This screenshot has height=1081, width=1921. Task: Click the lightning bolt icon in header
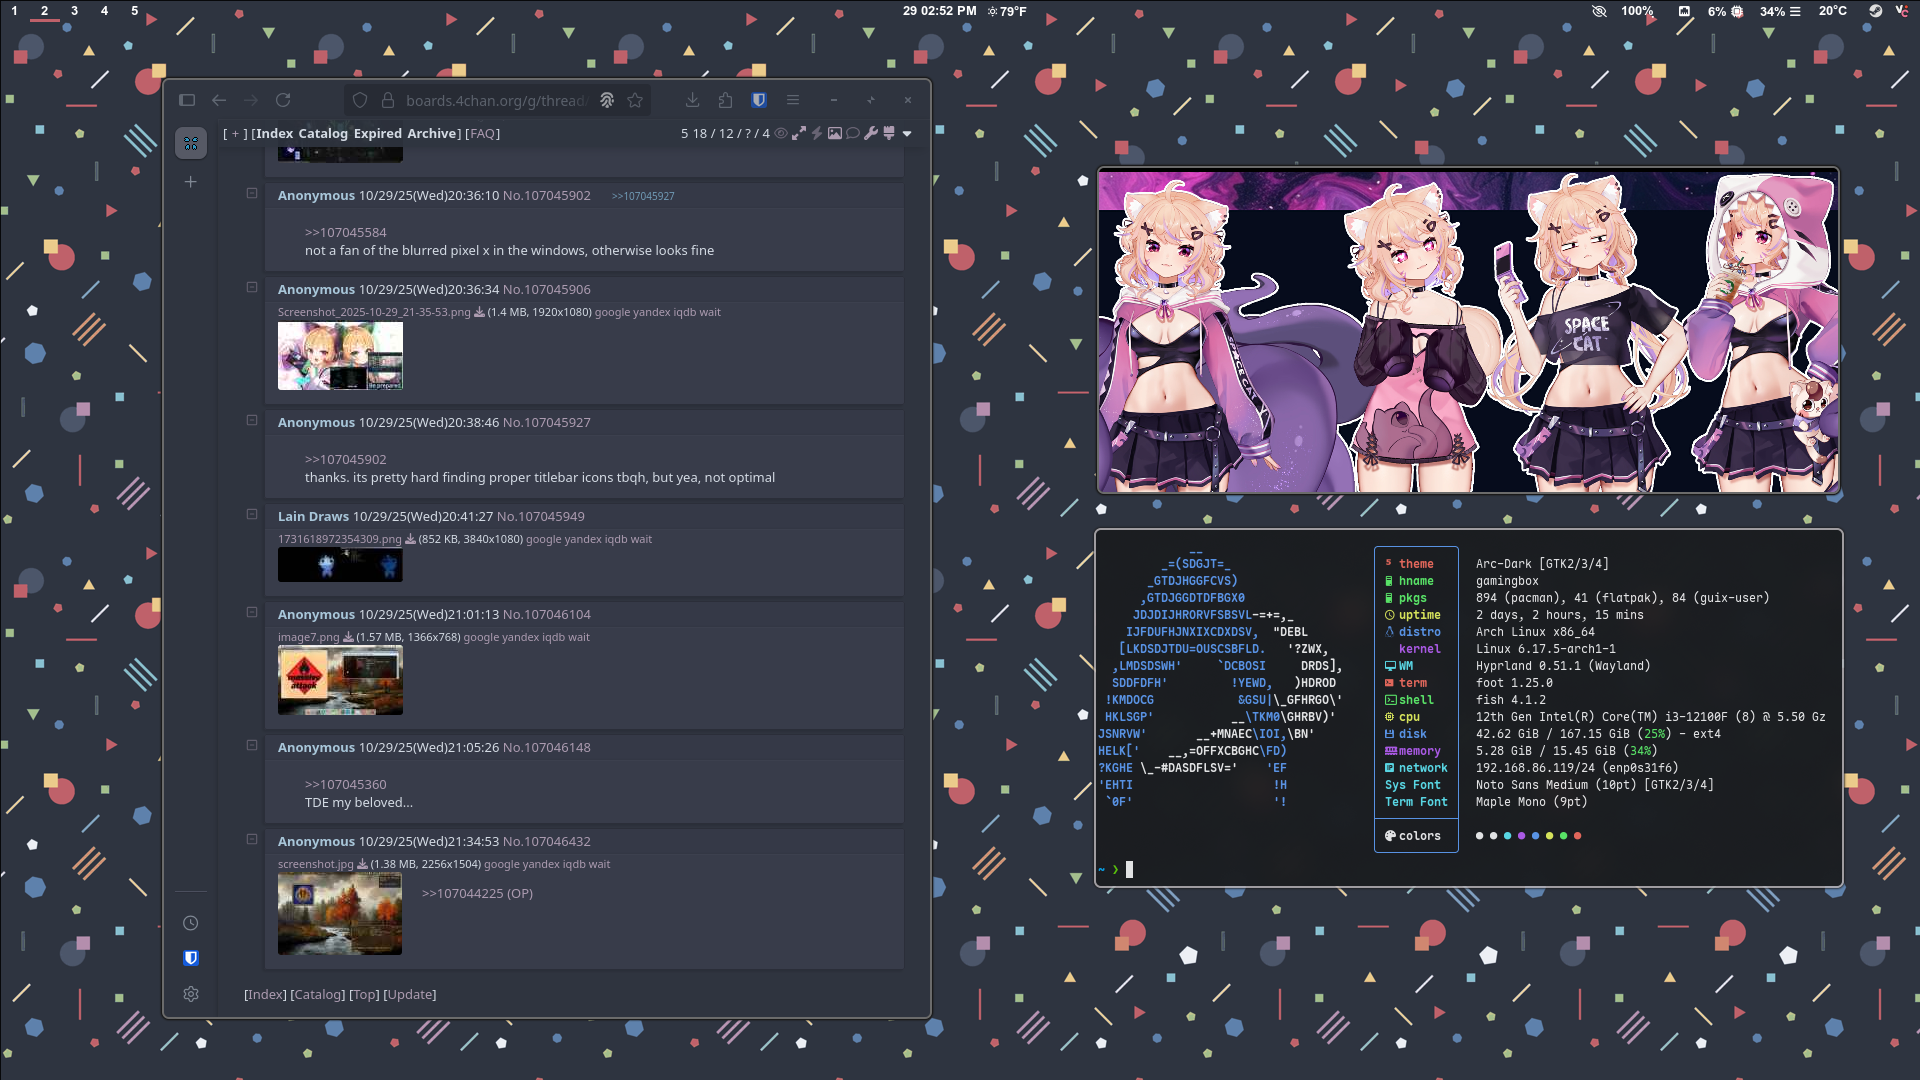click(x=817, y=133)
